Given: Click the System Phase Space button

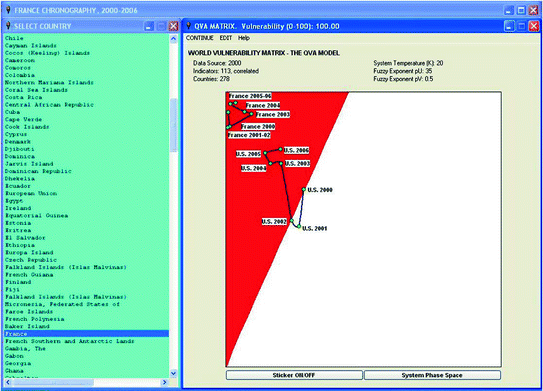Looking at the screenshot, I should pyautogui.click(x=432, y=375).
